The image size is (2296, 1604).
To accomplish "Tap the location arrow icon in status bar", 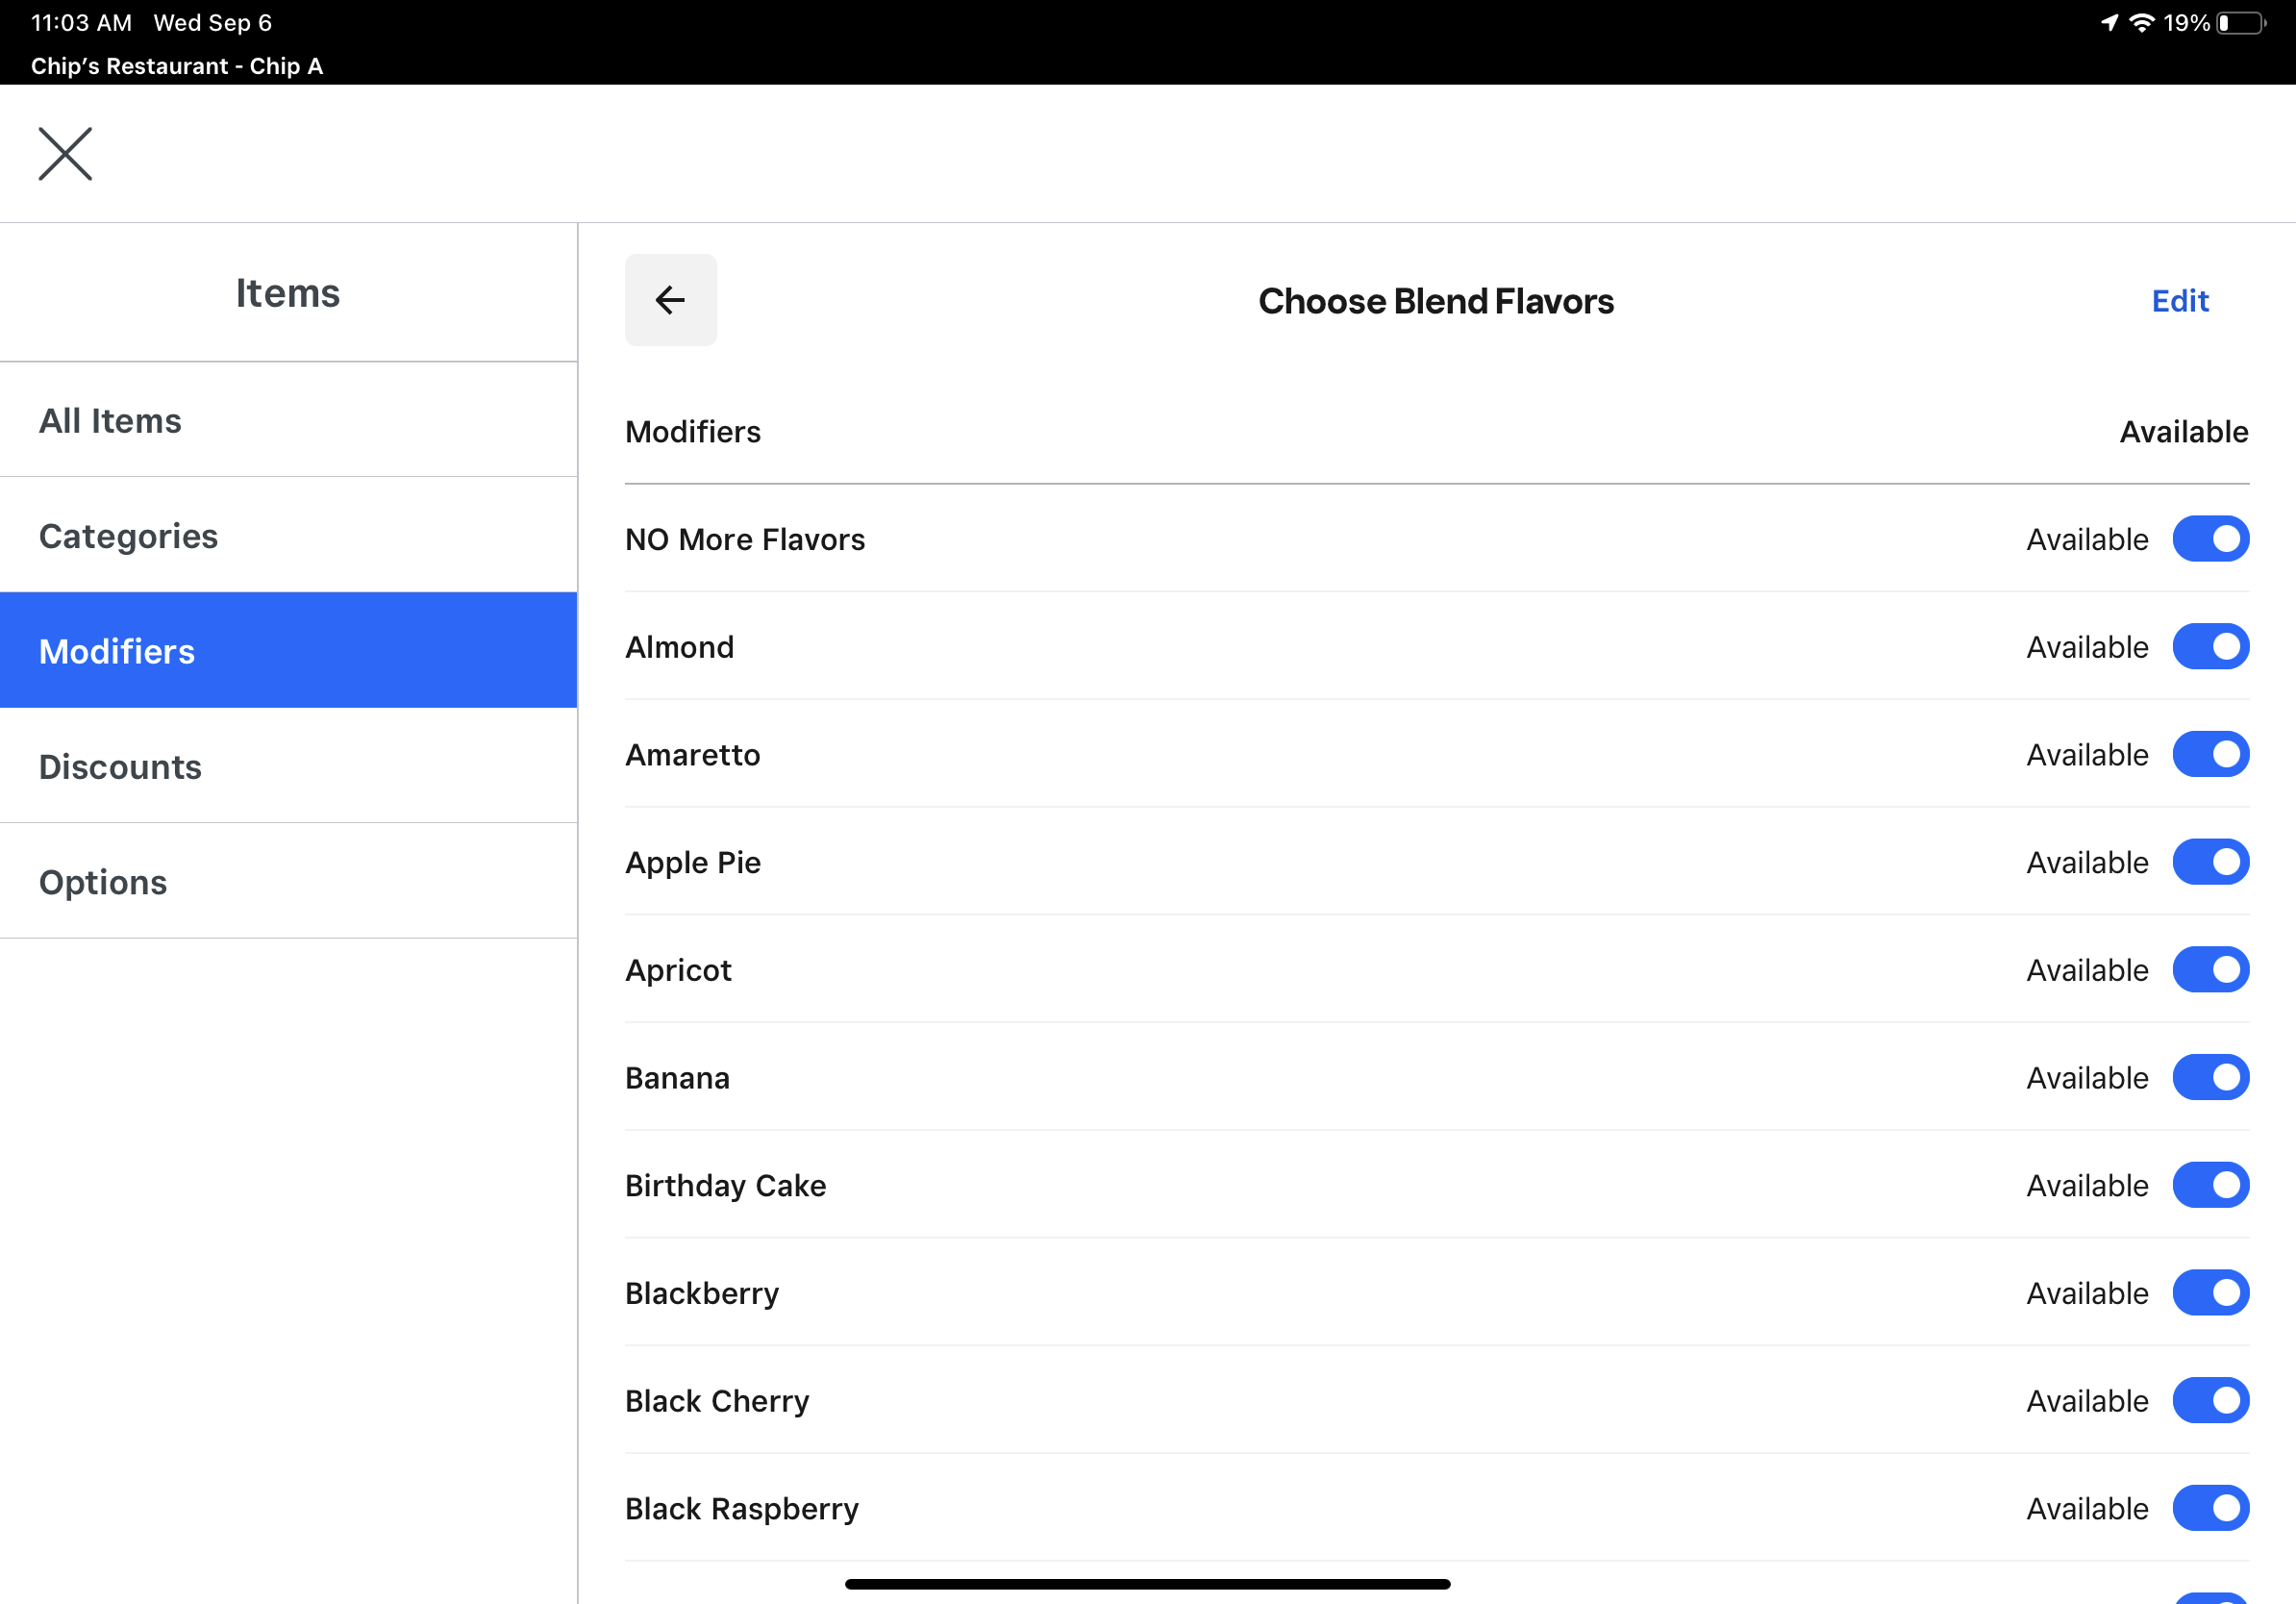I will pyautogui.click(x=2109, y=23).
